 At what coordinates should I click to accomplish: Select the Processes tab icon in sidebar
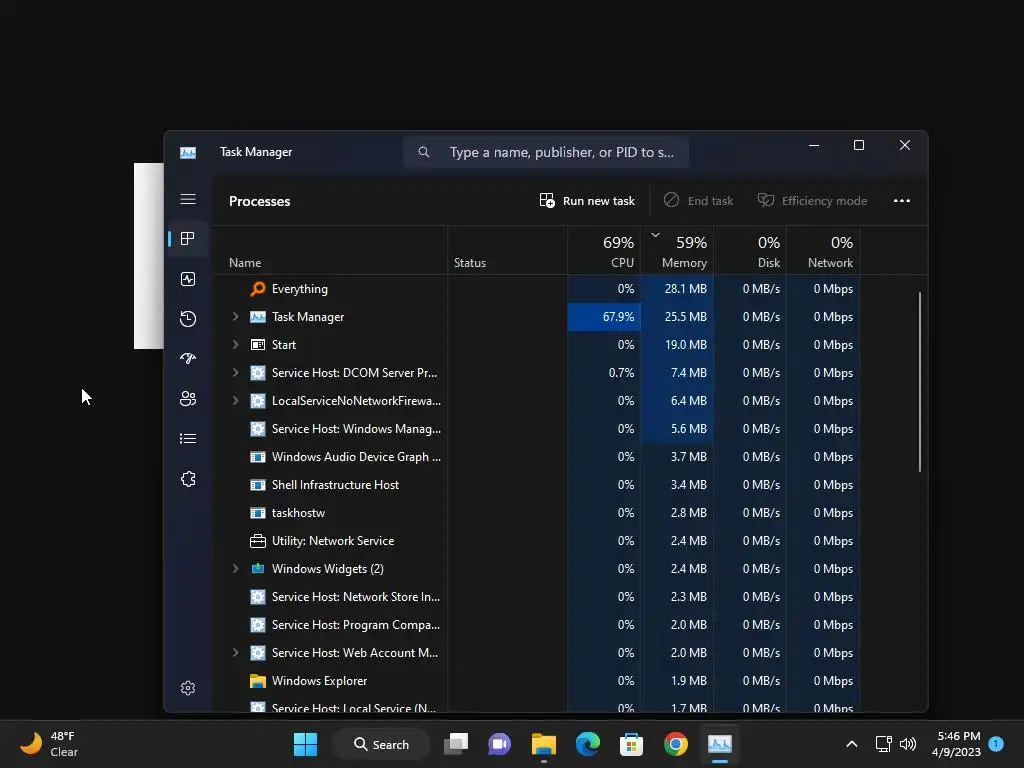click(188, 239)
